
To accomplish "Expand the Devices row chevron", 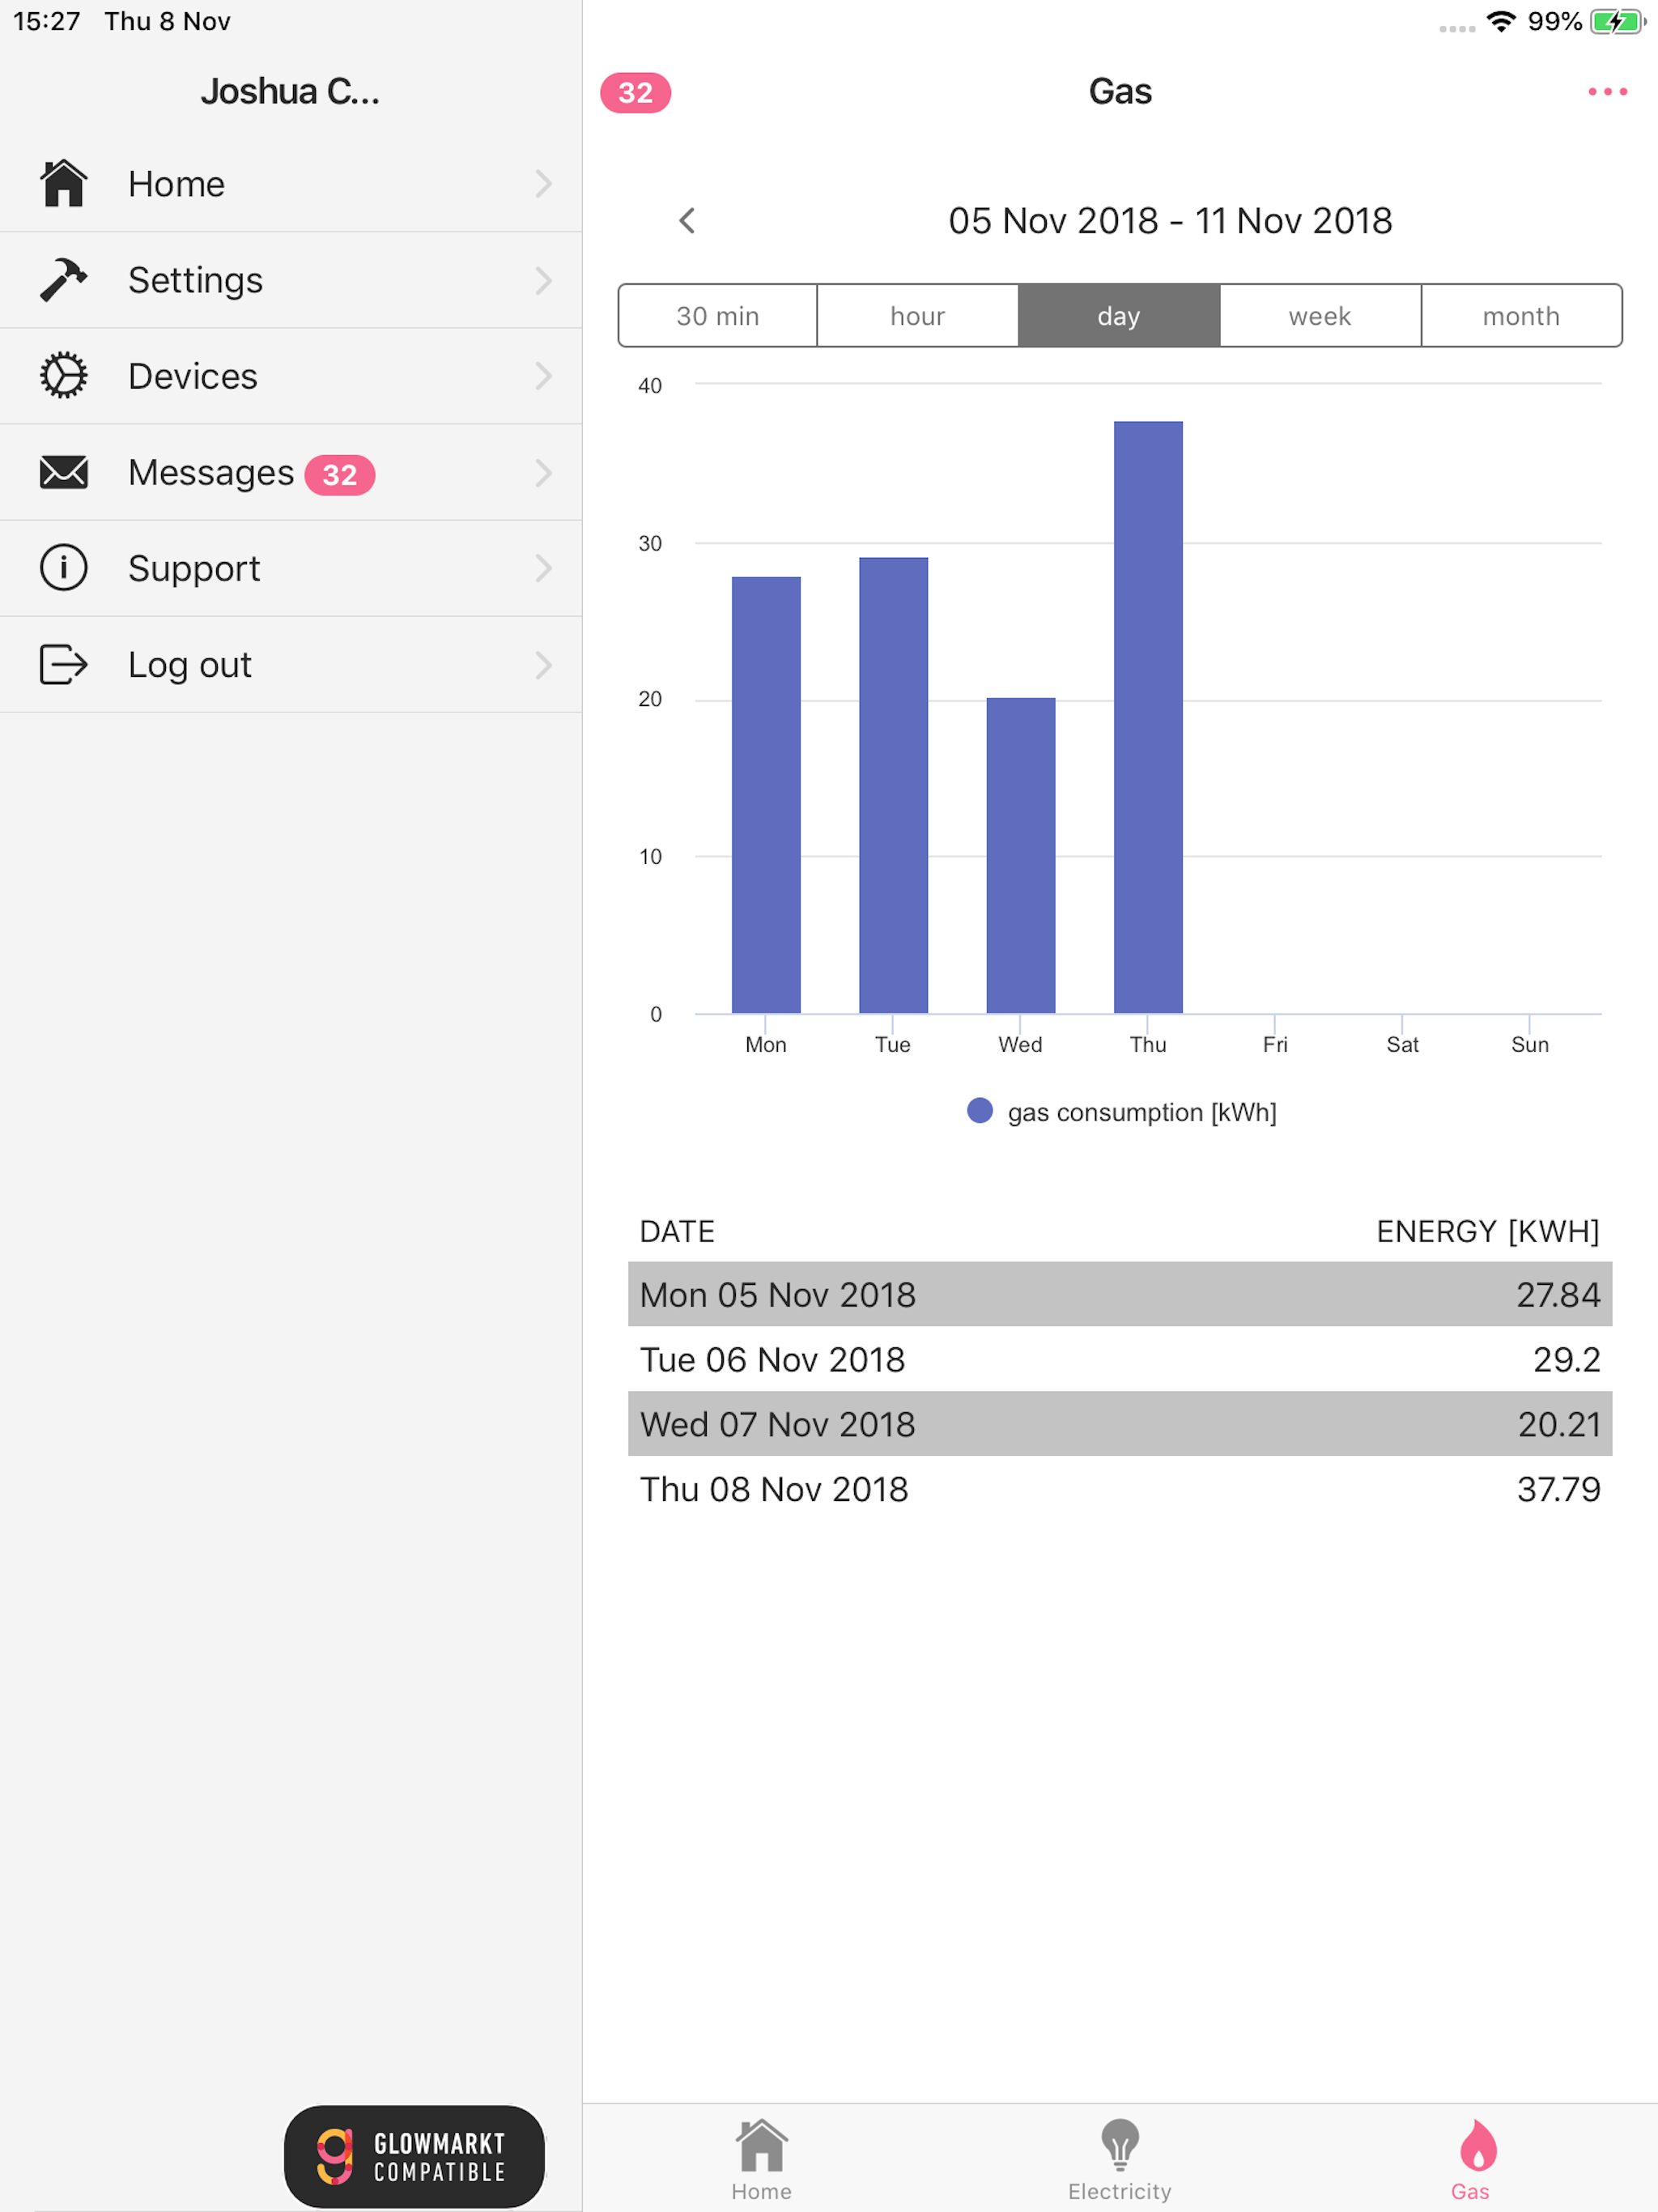I will tap(543, 376).
